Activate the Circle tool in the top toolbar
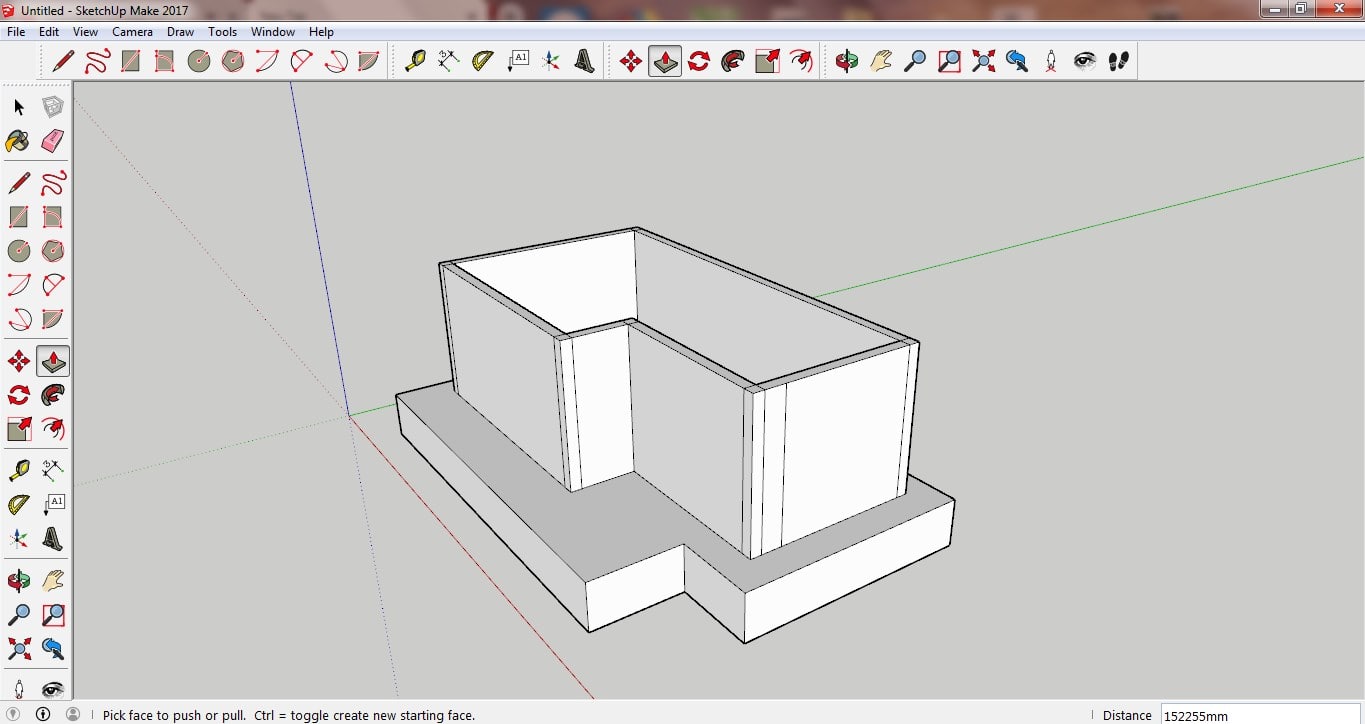The height and width of the screenshot is (724, 1365). pos(199,61)
